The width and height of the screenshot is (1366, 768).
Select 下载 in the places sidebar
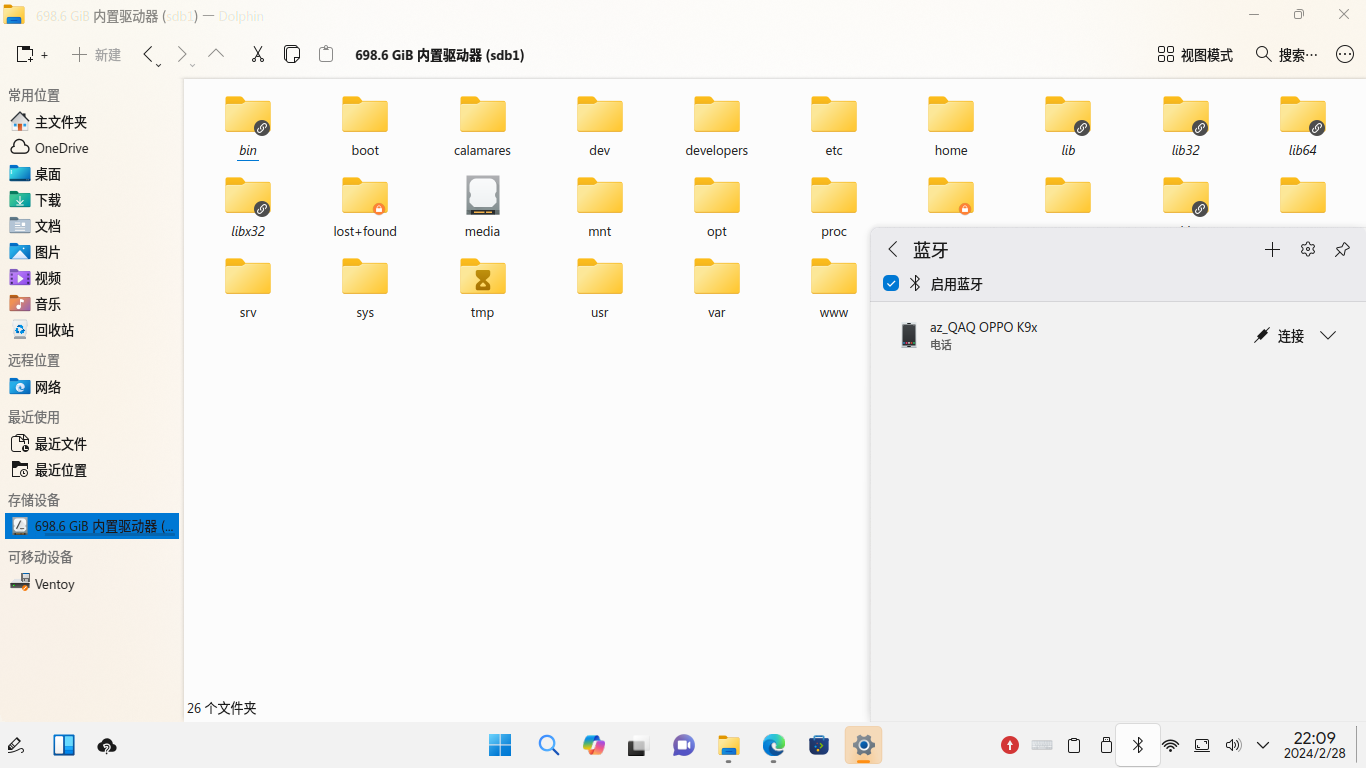pyautogui.click(x=47, y=200)
